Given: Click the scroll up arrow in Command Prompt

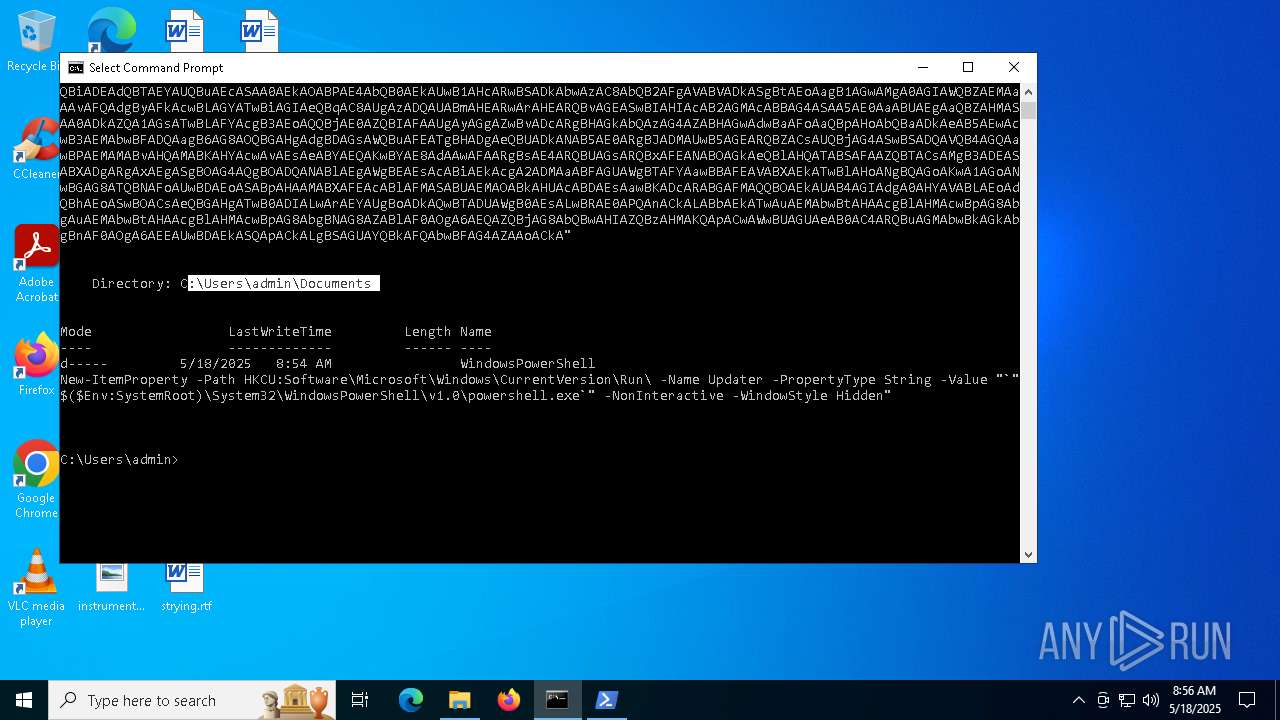Looking at the screenshot, I should pos(1028,92).
